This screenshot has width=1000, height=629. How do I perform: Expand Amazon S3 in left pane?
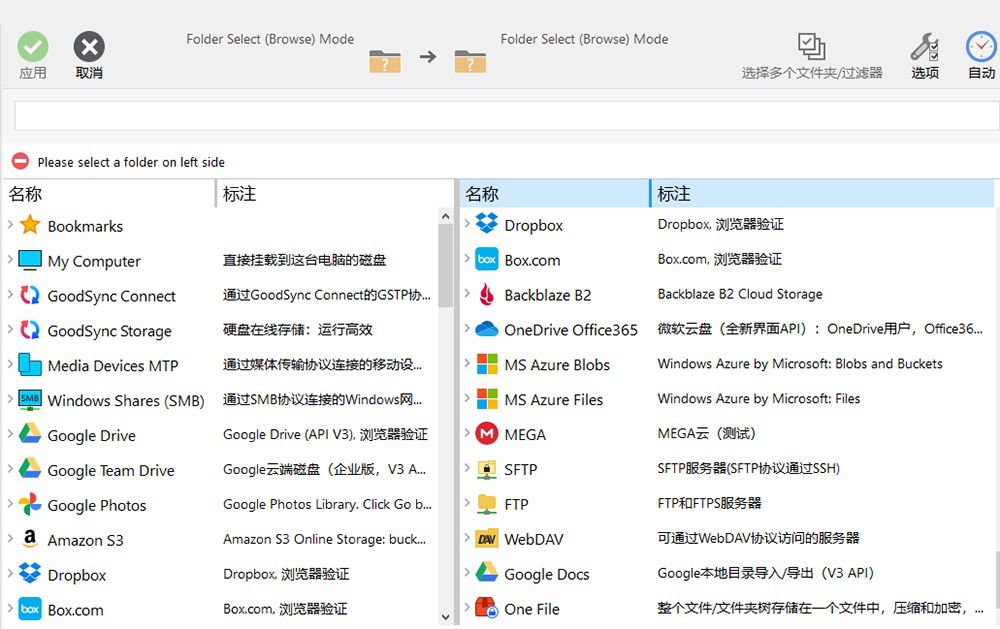pos(10,538)
